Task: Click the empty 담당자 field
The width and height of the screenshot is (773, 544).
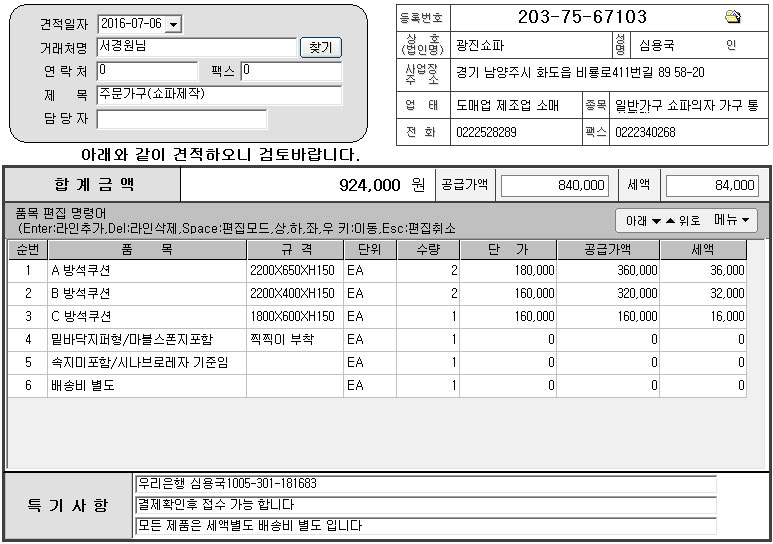Action: click(x=182, y=119)
